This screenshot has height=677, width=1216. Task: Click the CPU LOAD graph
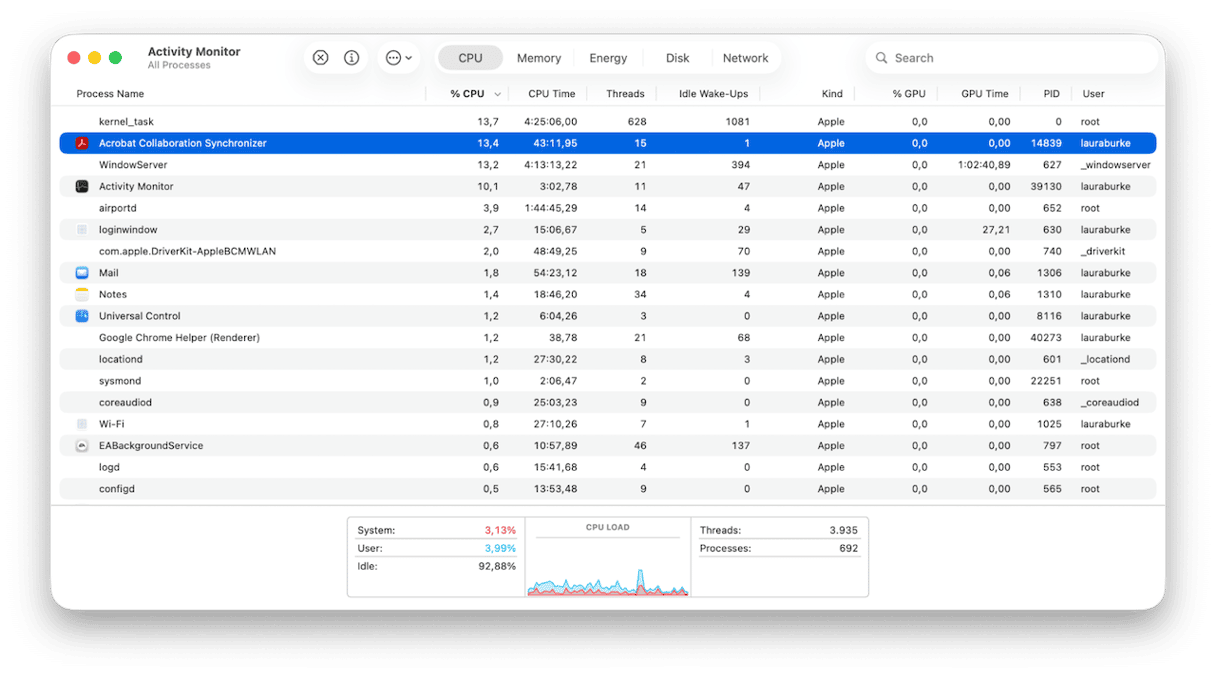click(608, 565)
